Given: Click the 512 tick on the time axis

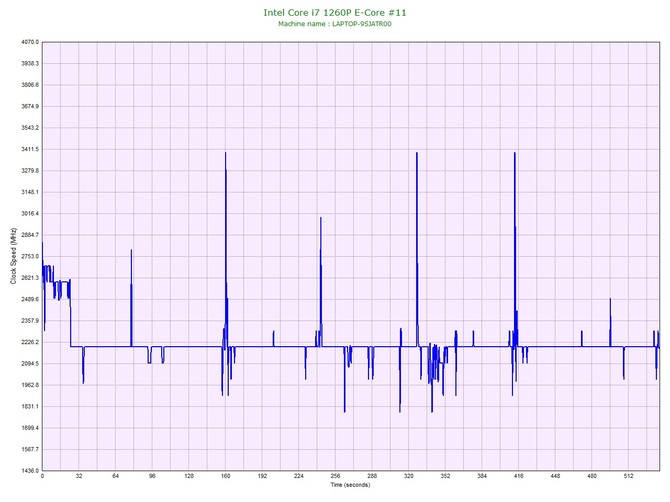Looking at the screenshot, I should coord(629,476).
